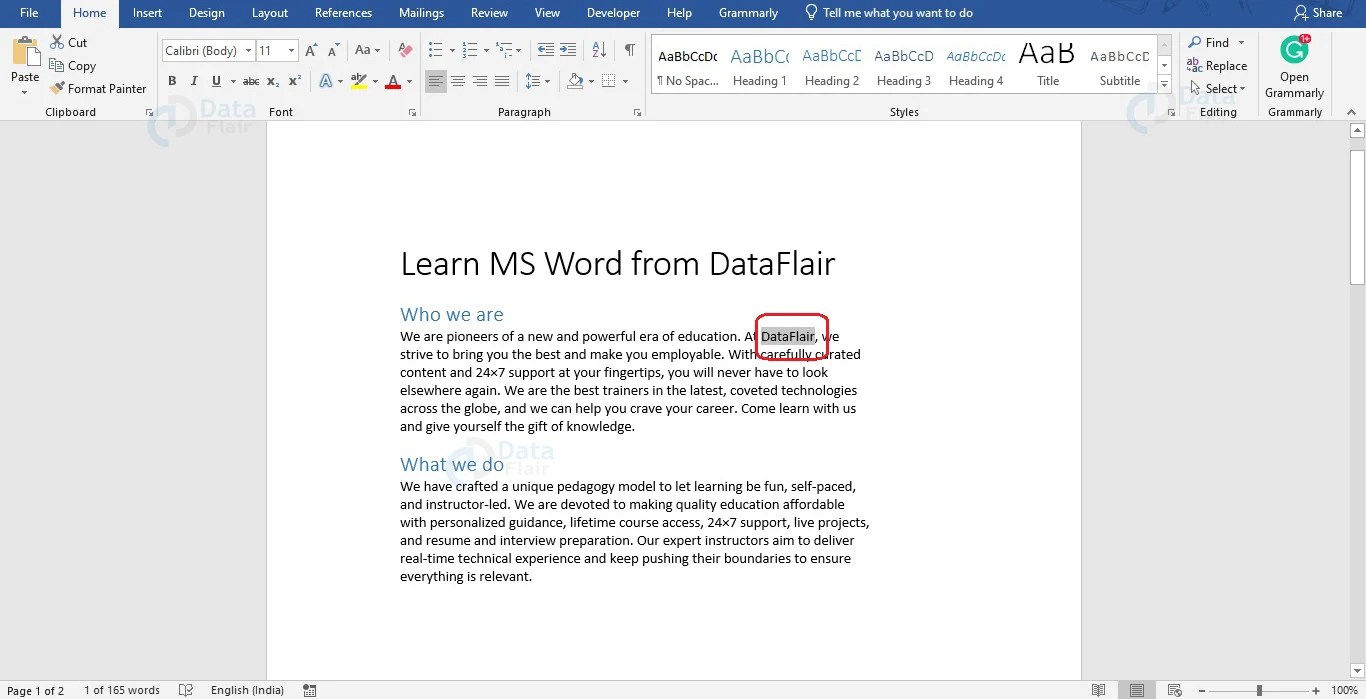Toggle Italic formatting
The width and height of the screenshot is (1366, 699).
[x=194, y=80]
